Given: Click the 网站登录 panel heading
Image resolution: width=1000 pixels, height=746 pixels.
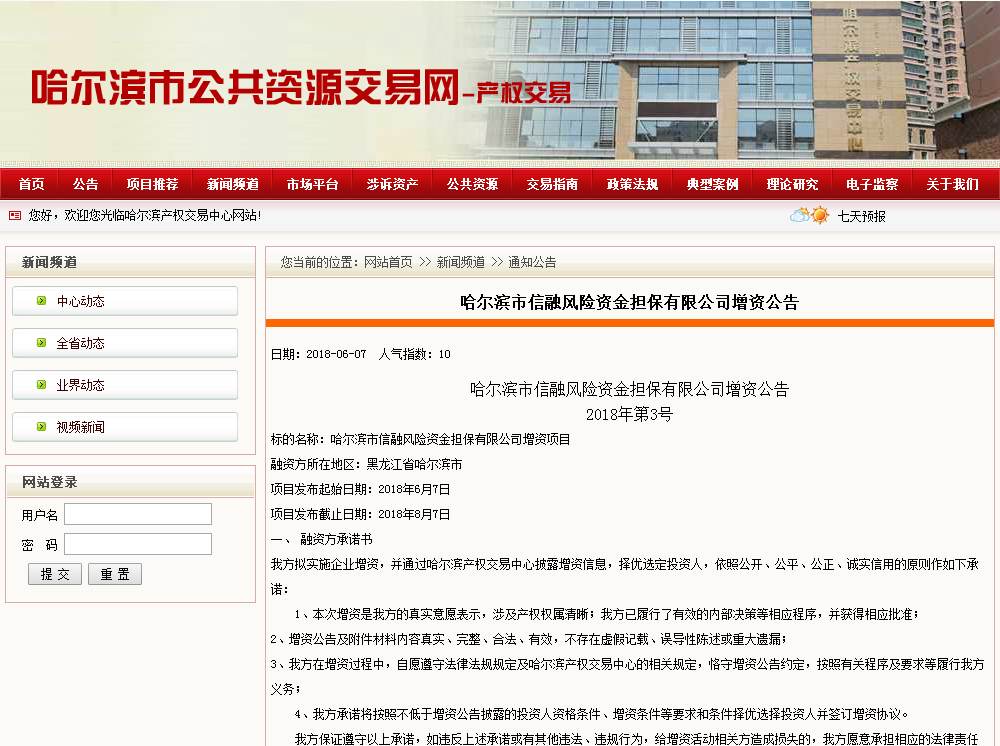Looking at the screenshot, I should pyautogui.click(x=49, y=482).
